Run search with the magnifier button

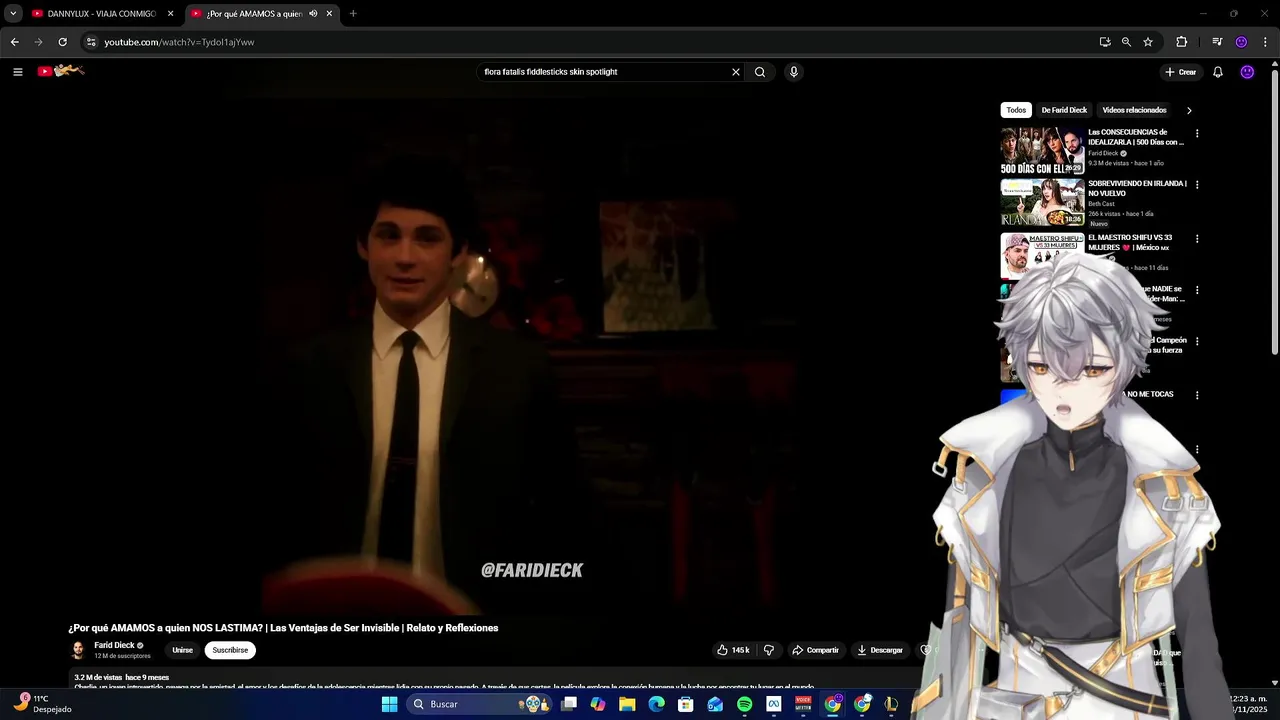point(760,72)
